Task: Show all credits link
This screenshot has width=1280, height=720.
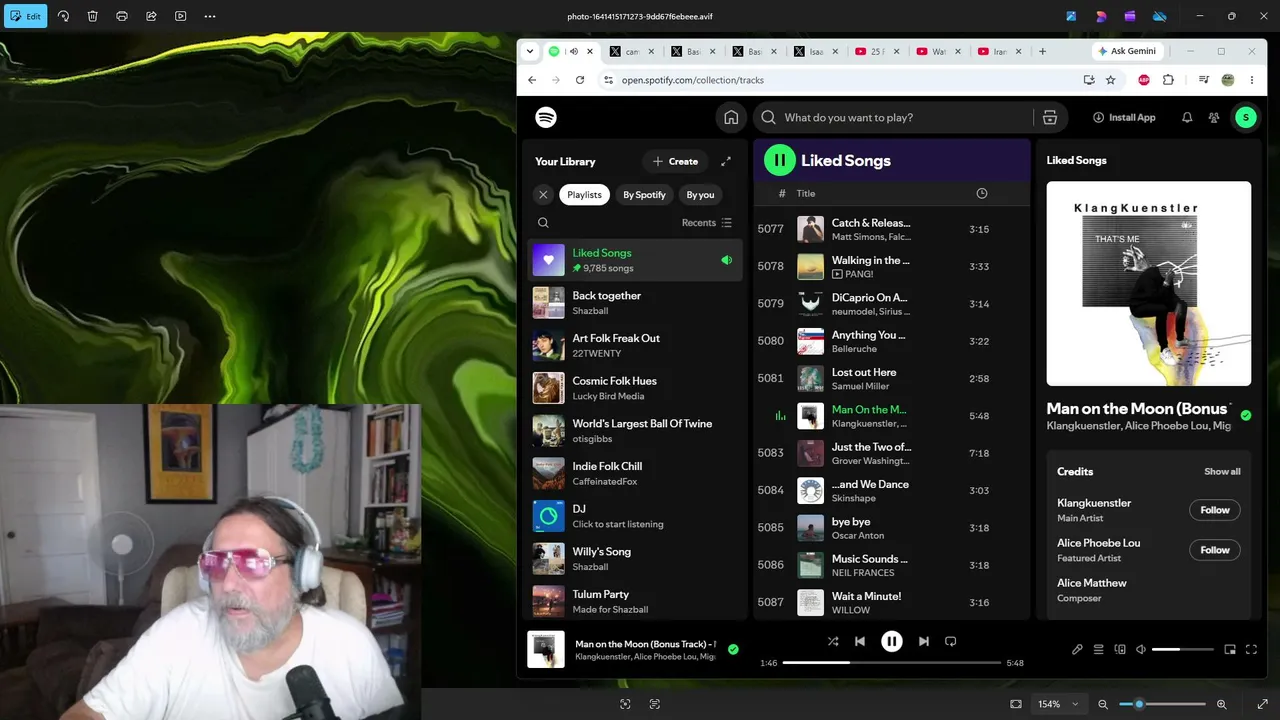Action: coord(1222,472)
